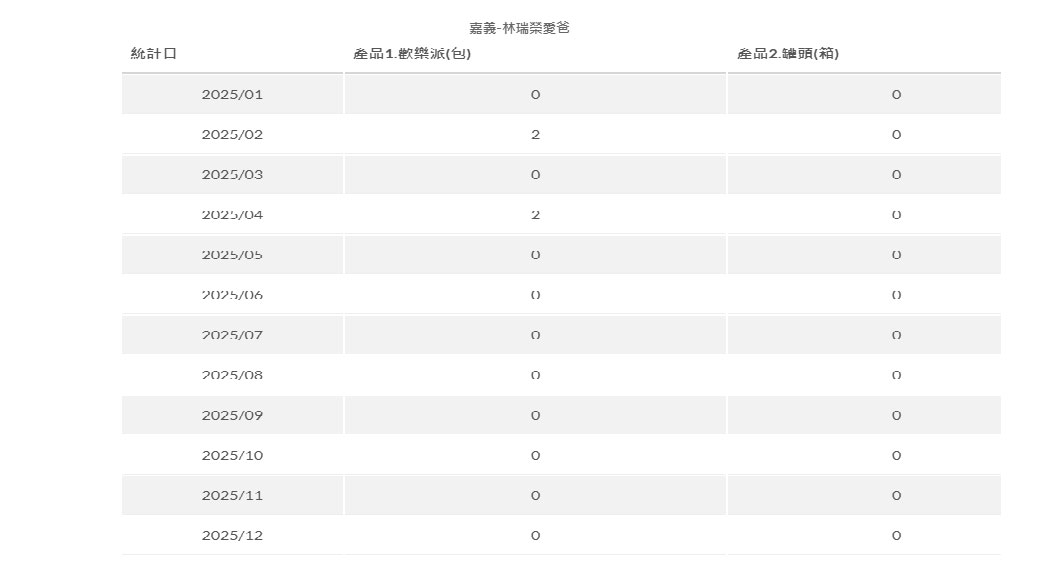Select the 2025/02 date cell
The image size is (1040, 571).
tap(232, 135)
